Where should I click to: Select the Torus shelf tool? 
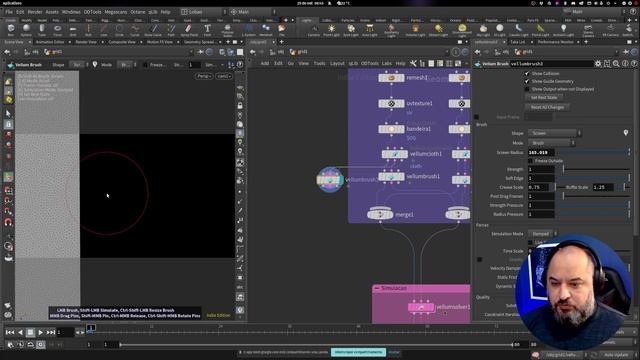point(57,29)
